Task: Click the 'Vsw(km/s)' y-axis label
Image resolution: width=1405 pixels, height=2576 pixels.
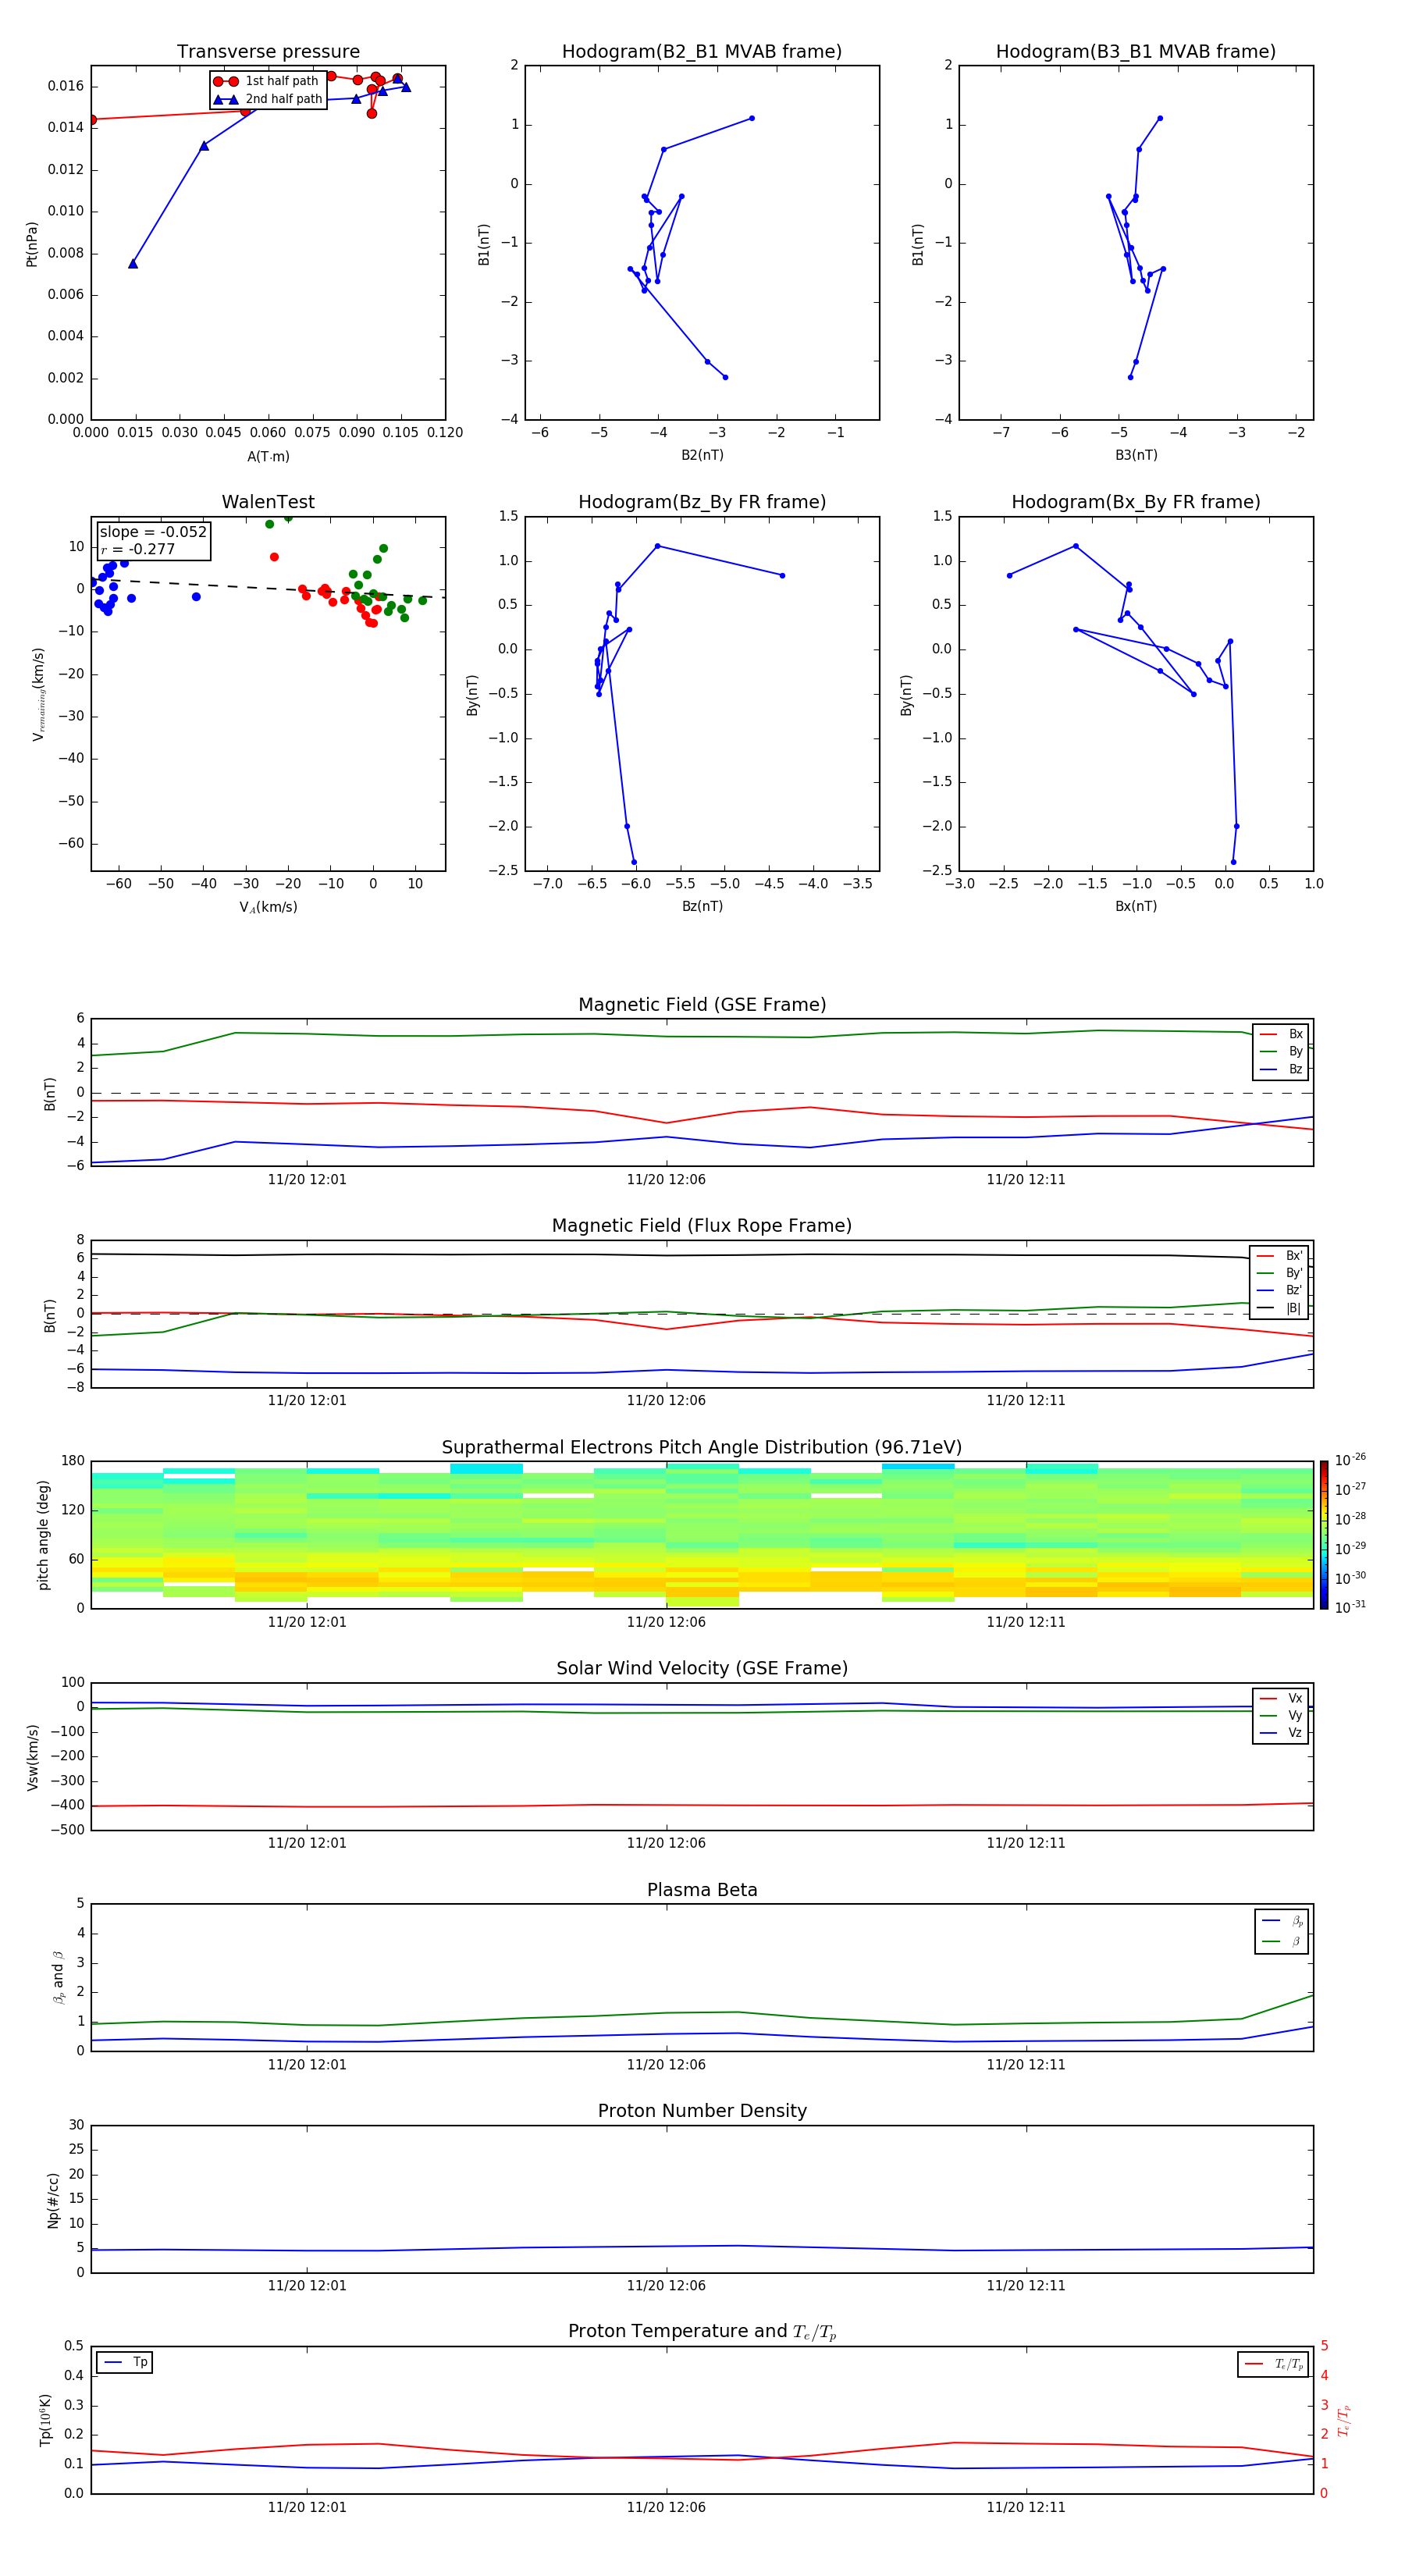Action: [33, 1757]
